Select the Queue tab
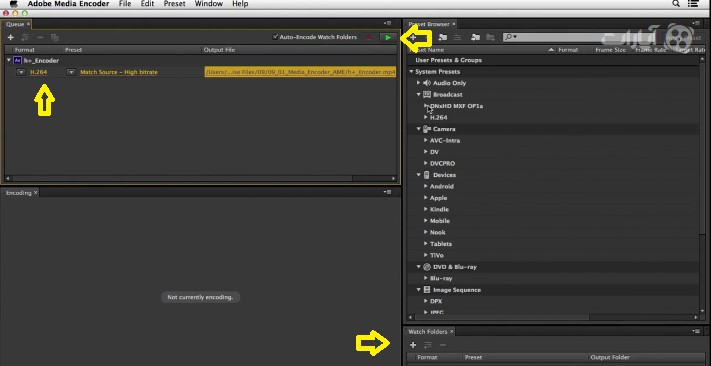The height and width of the screenshot is (366, 711). (x=15, y=24)
